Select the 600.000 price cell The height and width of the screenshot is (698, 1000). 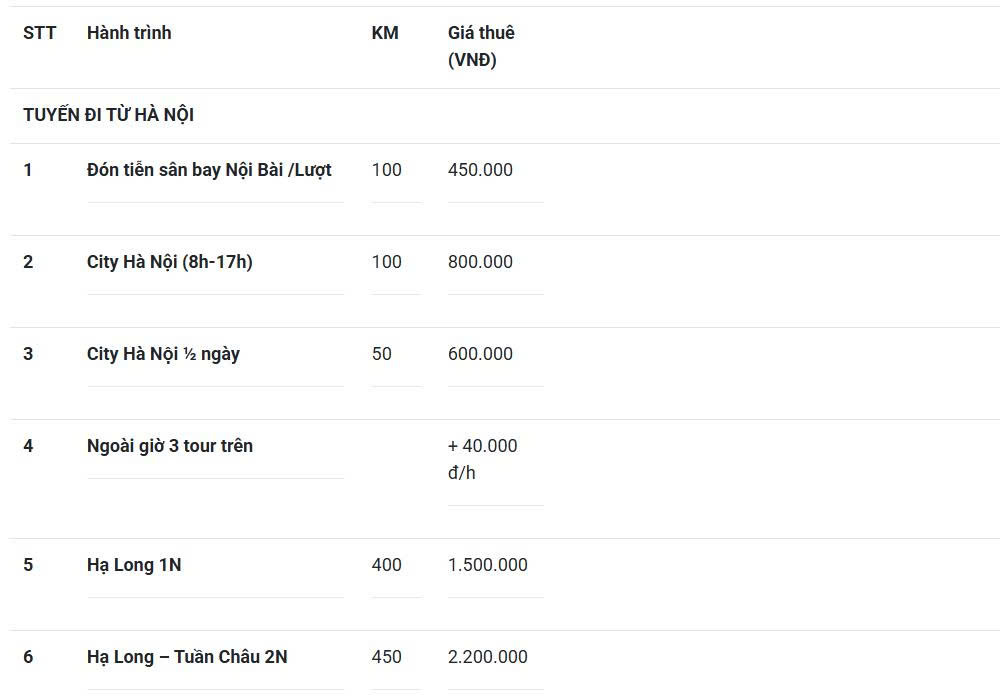(x=480, y=354)
